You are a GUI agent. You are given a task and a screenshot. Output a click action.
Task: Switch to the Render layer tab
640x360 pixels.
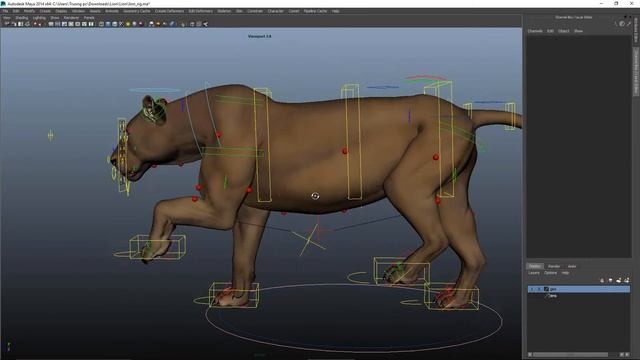(554, 266)
